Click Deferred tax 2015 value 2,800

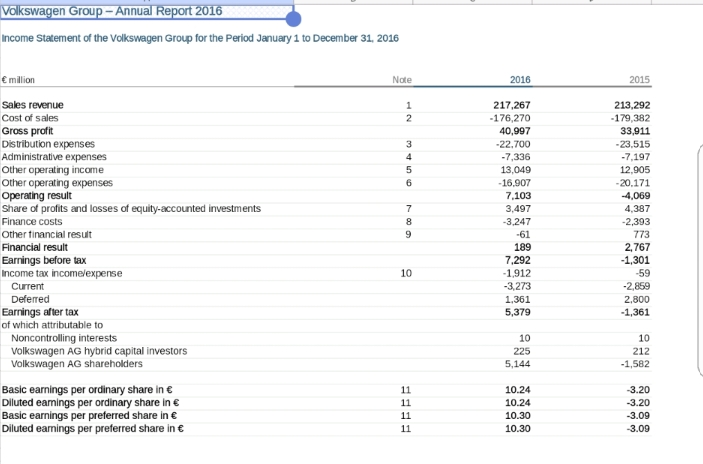[637, 299]
